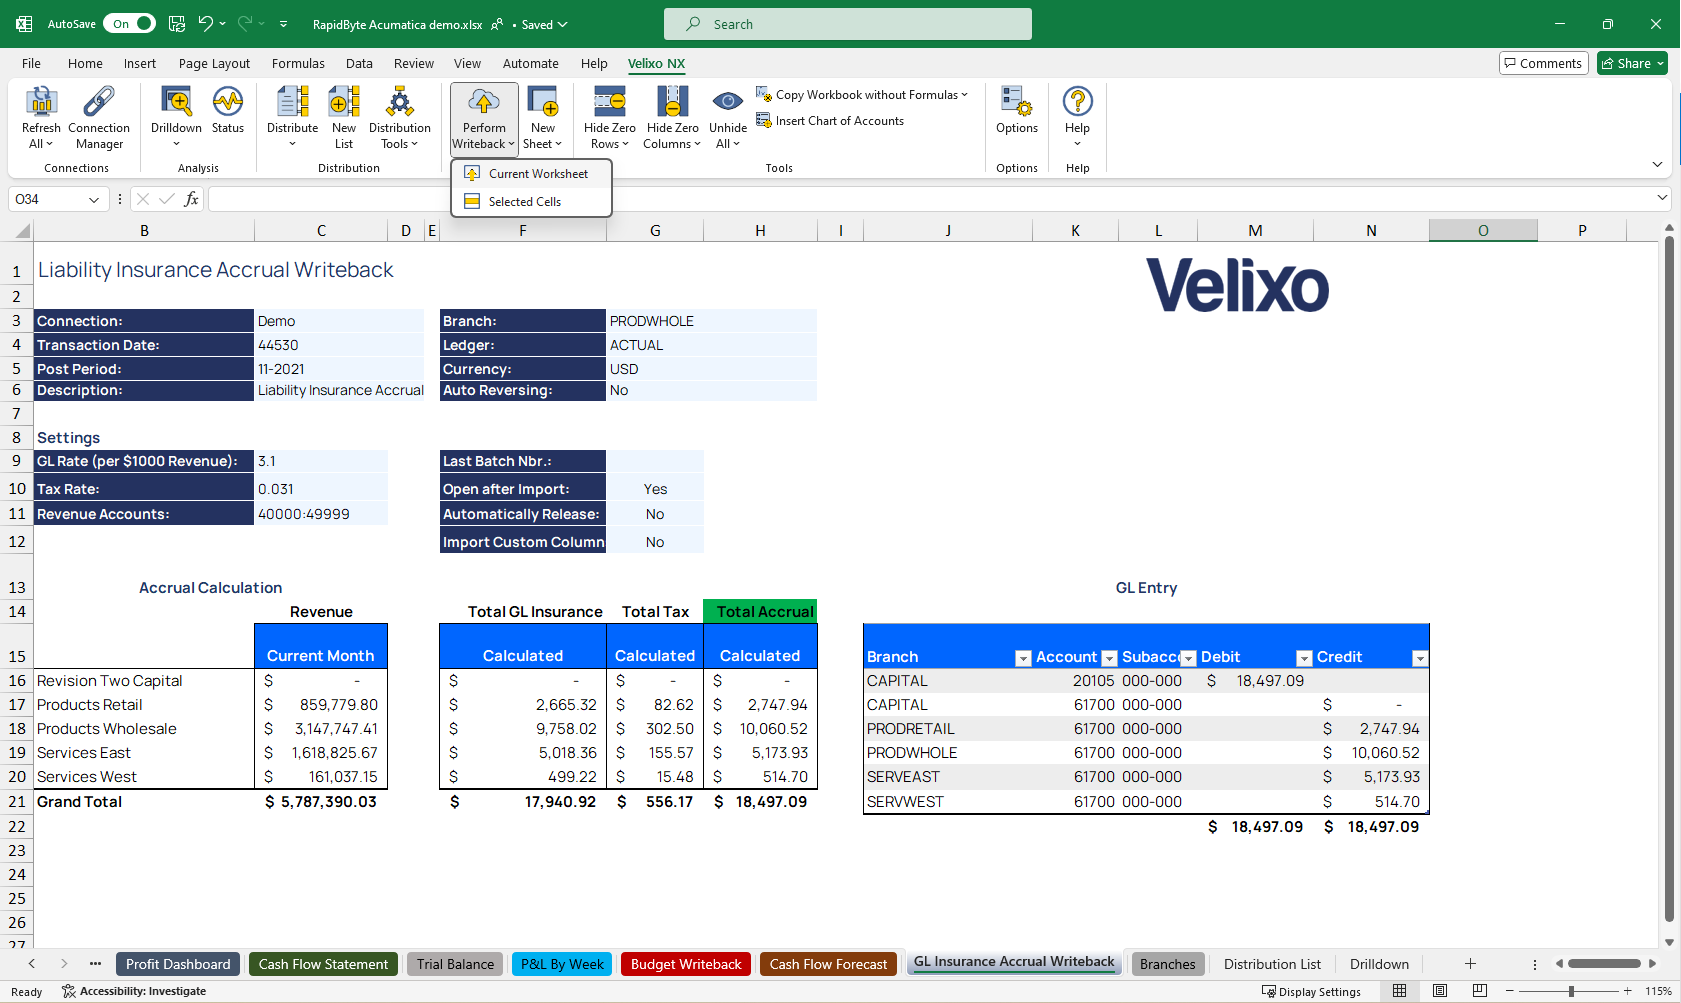Open the Automate ribbon tab
1681x1003 pixels.
(531, 63)
